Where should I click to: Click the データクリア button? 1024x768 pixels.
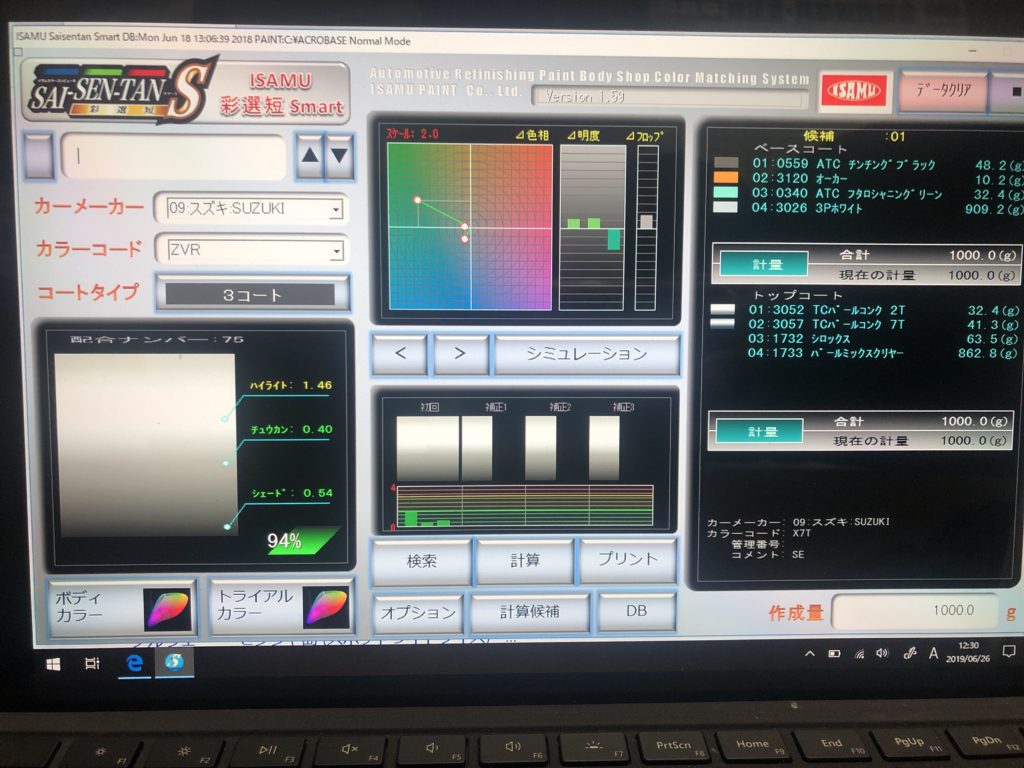click(944, 90)
